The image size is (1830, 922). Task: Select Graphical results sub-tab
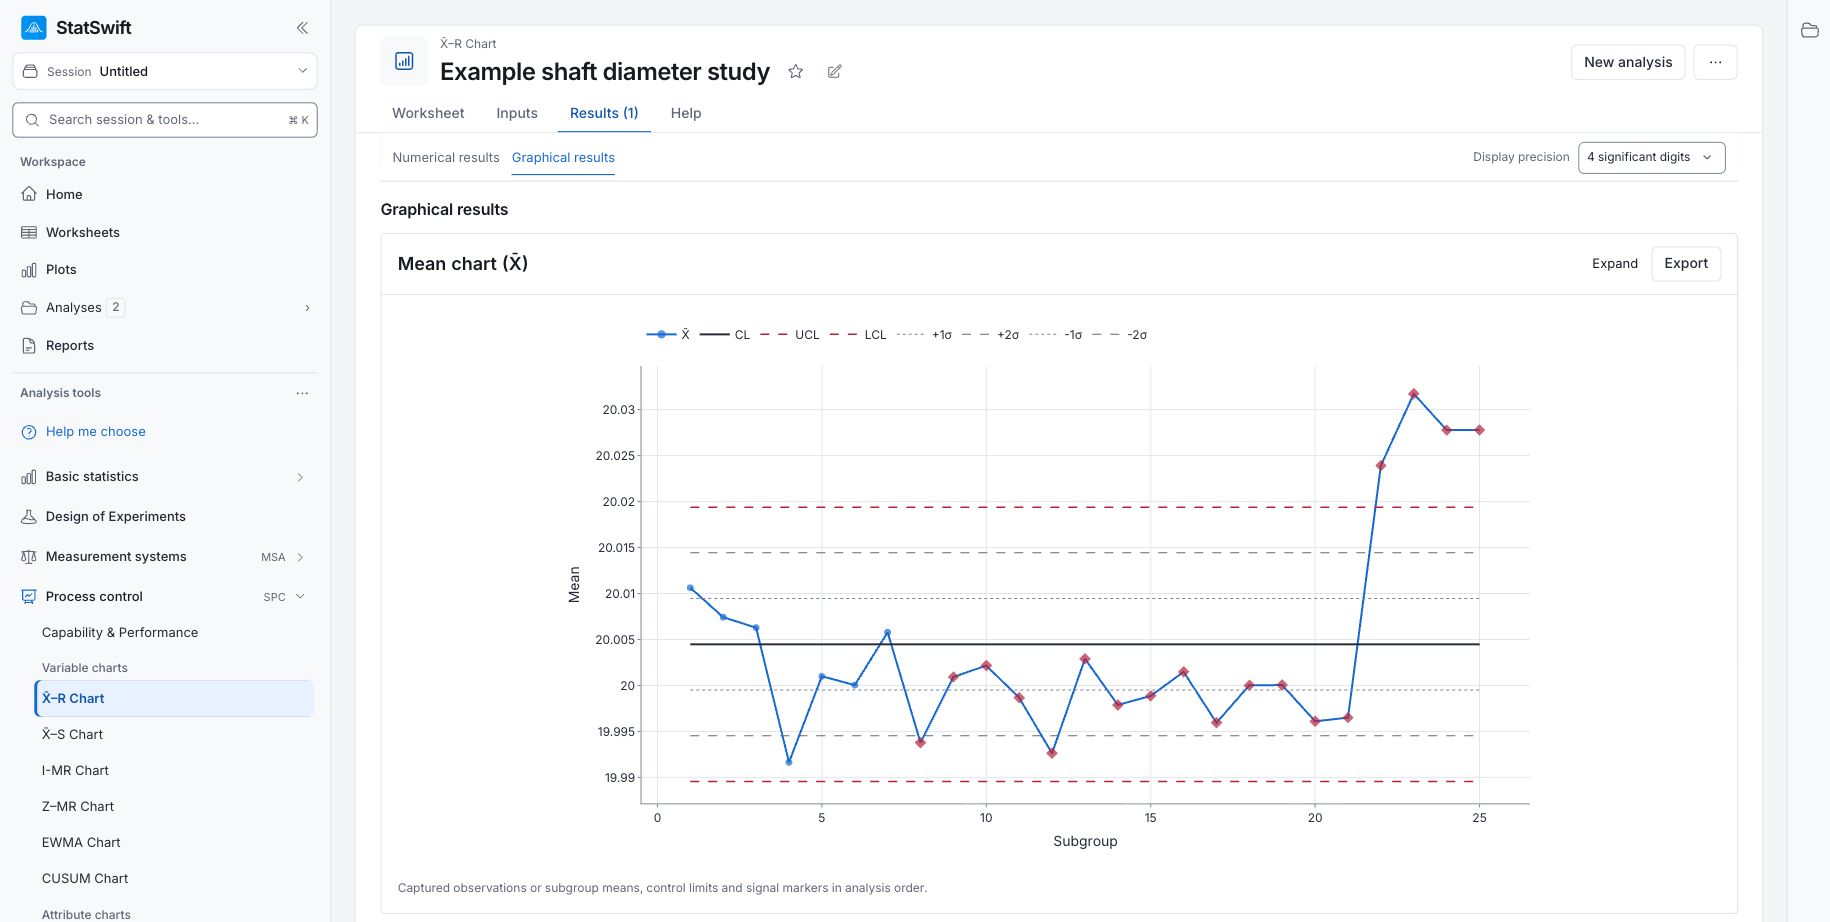click(563, 157)
